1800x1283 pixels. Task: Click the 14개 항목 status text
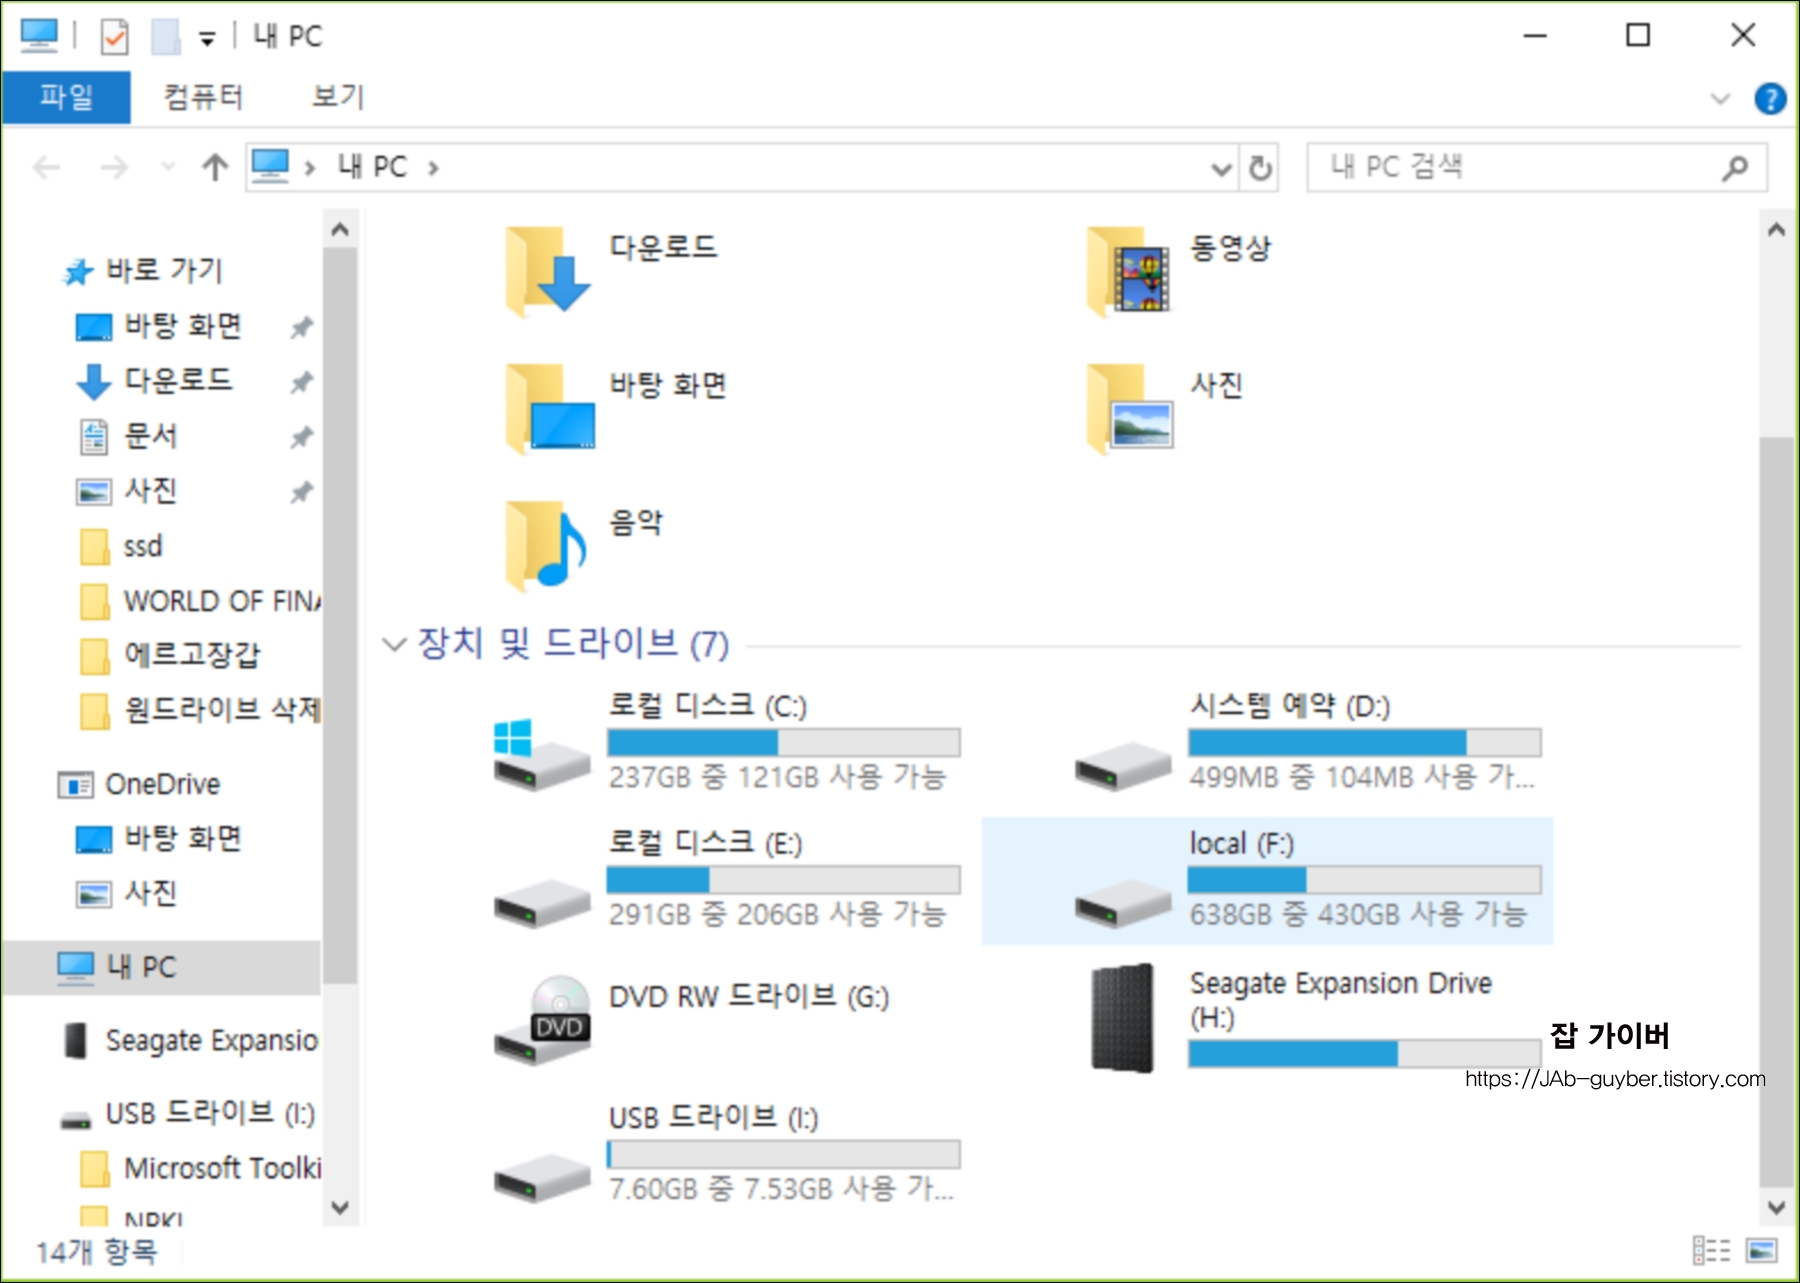click(97, 1251)
